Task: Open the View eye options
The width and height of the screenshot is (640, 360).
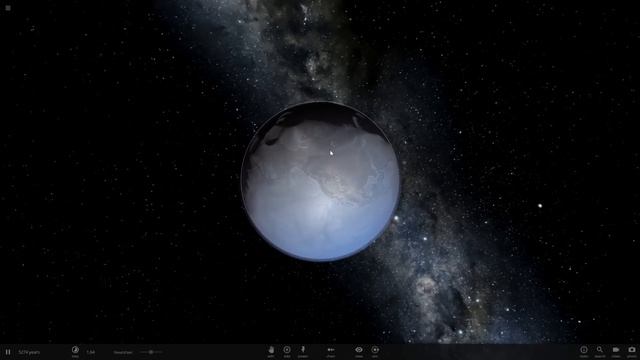Action: (x=359, y=351)
